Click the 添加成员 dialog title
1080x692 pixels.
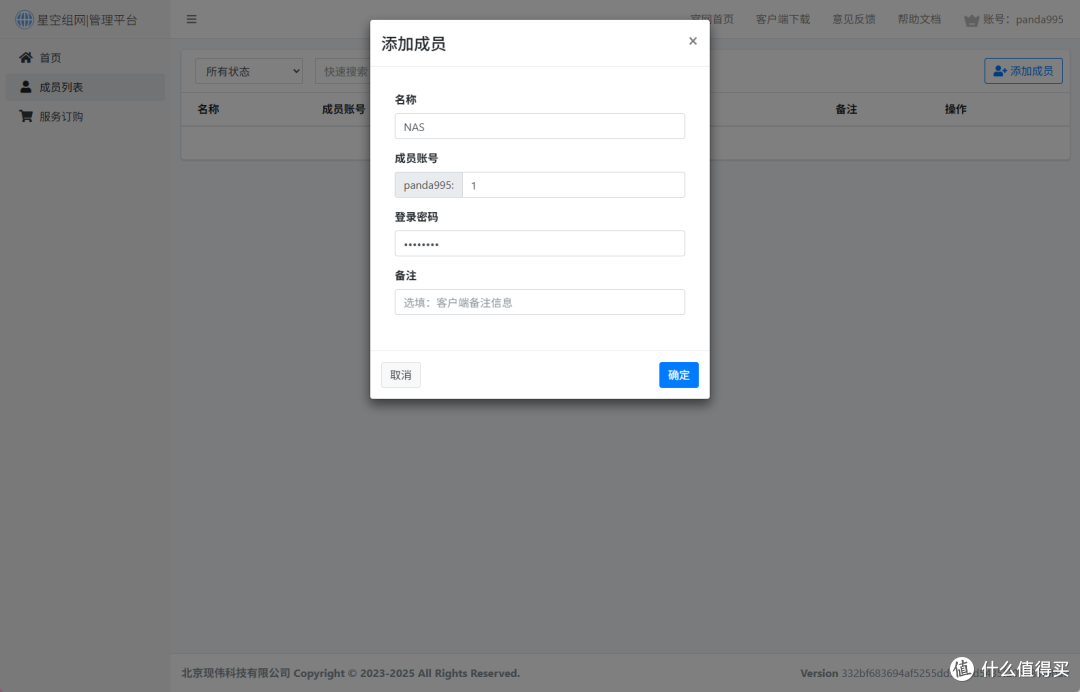[x=413, y=43]
